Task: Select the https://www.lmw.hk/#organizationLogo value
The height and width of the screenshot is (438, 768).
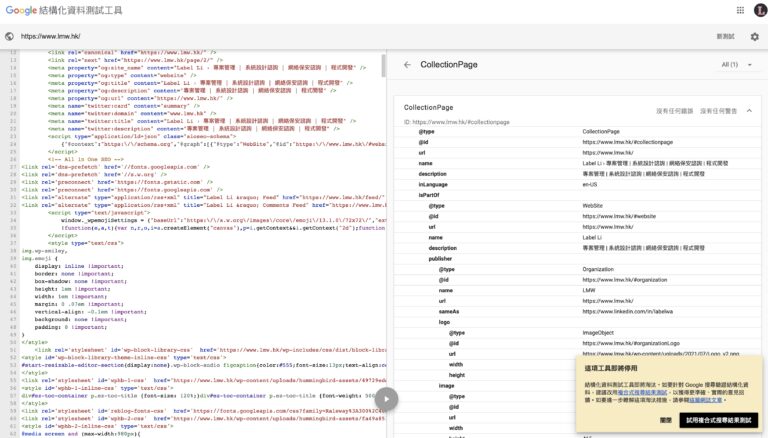Action: (631, 343)
